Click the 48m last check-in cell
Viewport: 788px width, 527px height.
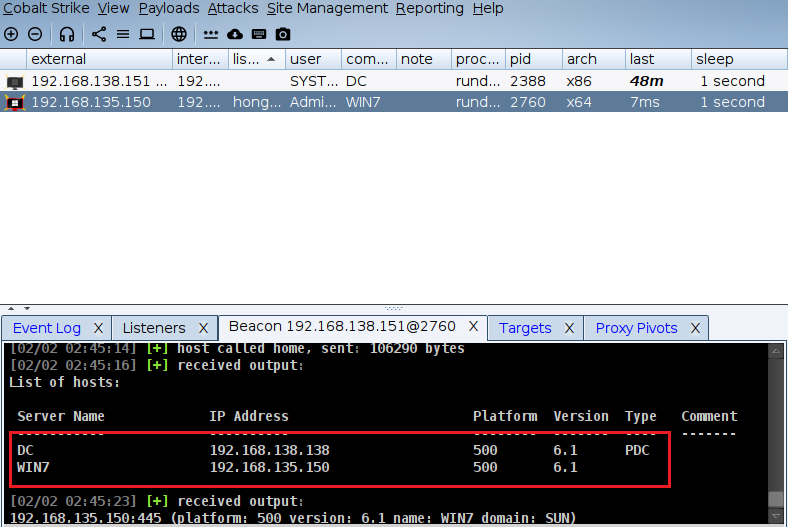pos(647,81)
